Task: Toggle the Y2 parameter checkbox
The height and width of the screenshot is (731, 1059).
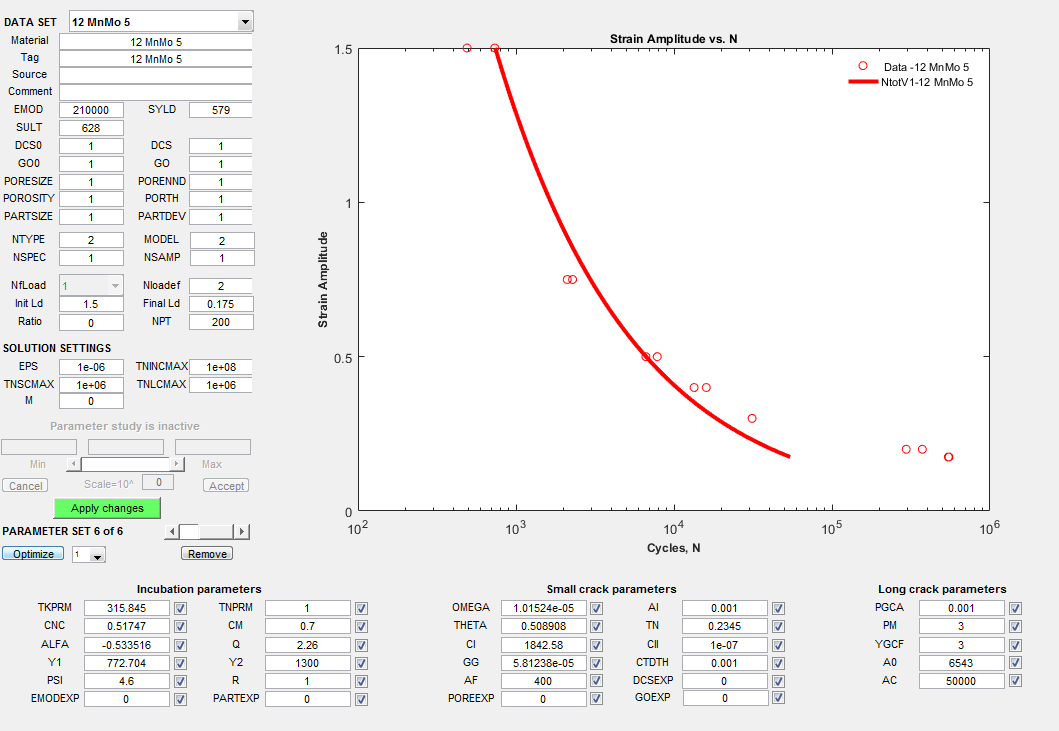Action: tap(361, 663)
